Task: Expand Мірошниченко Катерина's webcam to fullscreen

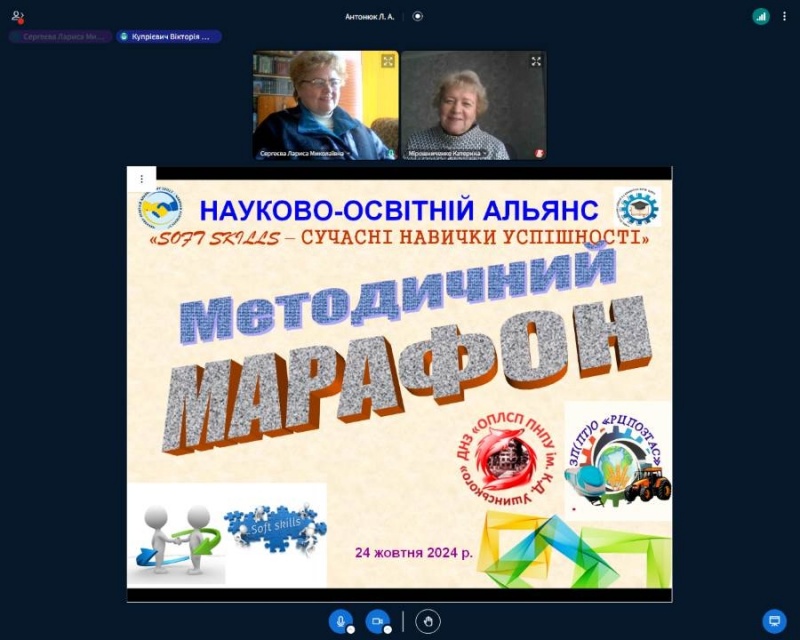Action: click(x=536, y=62)
